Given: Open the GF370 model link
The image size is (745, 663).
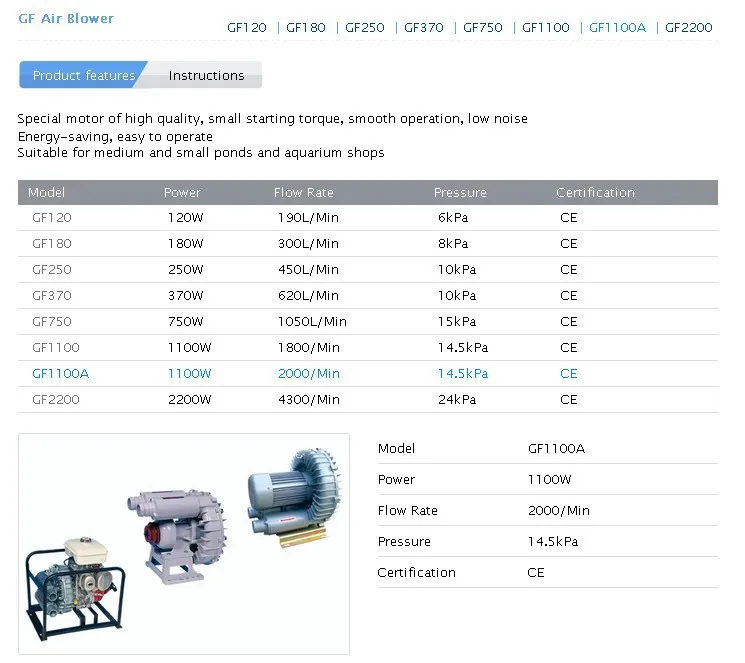Looking at the screenshot, I should pyautogui.click(x=423, y=28).
